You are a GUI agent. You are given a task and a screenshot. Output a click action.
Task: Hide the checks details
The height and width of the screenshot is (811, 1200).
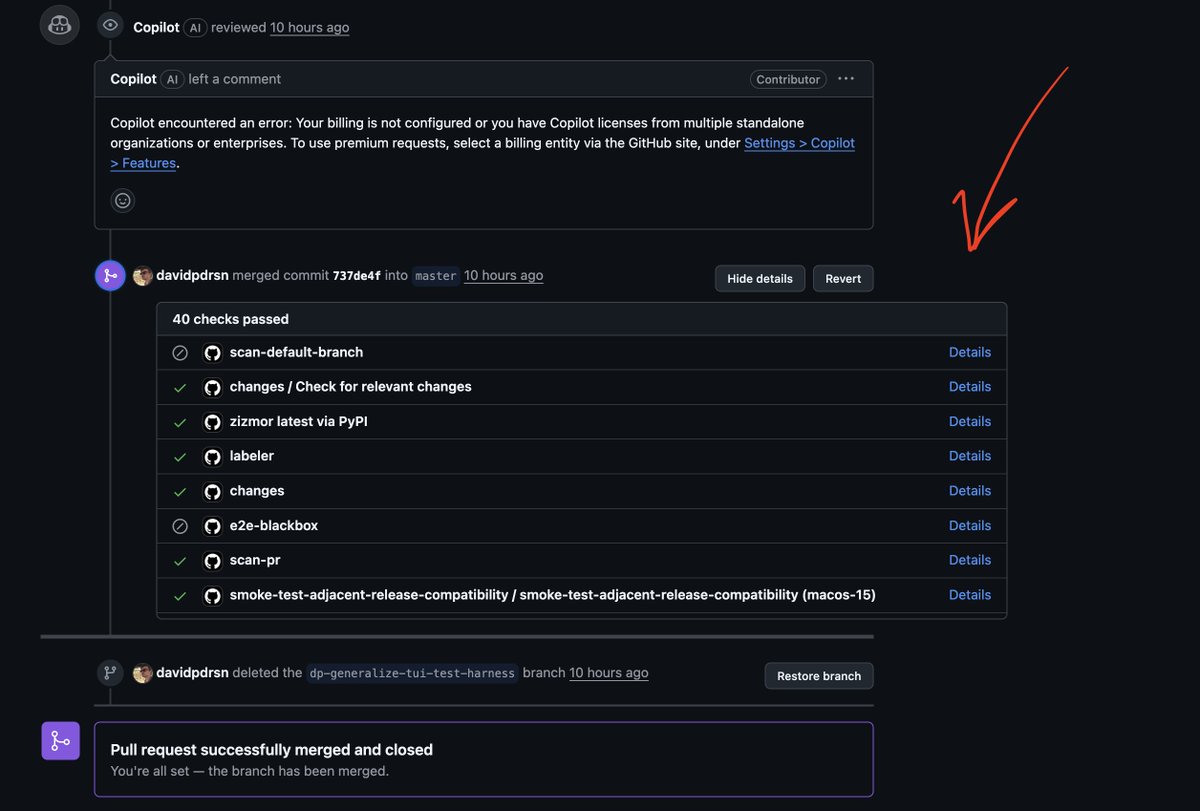(x=760, y=278)
